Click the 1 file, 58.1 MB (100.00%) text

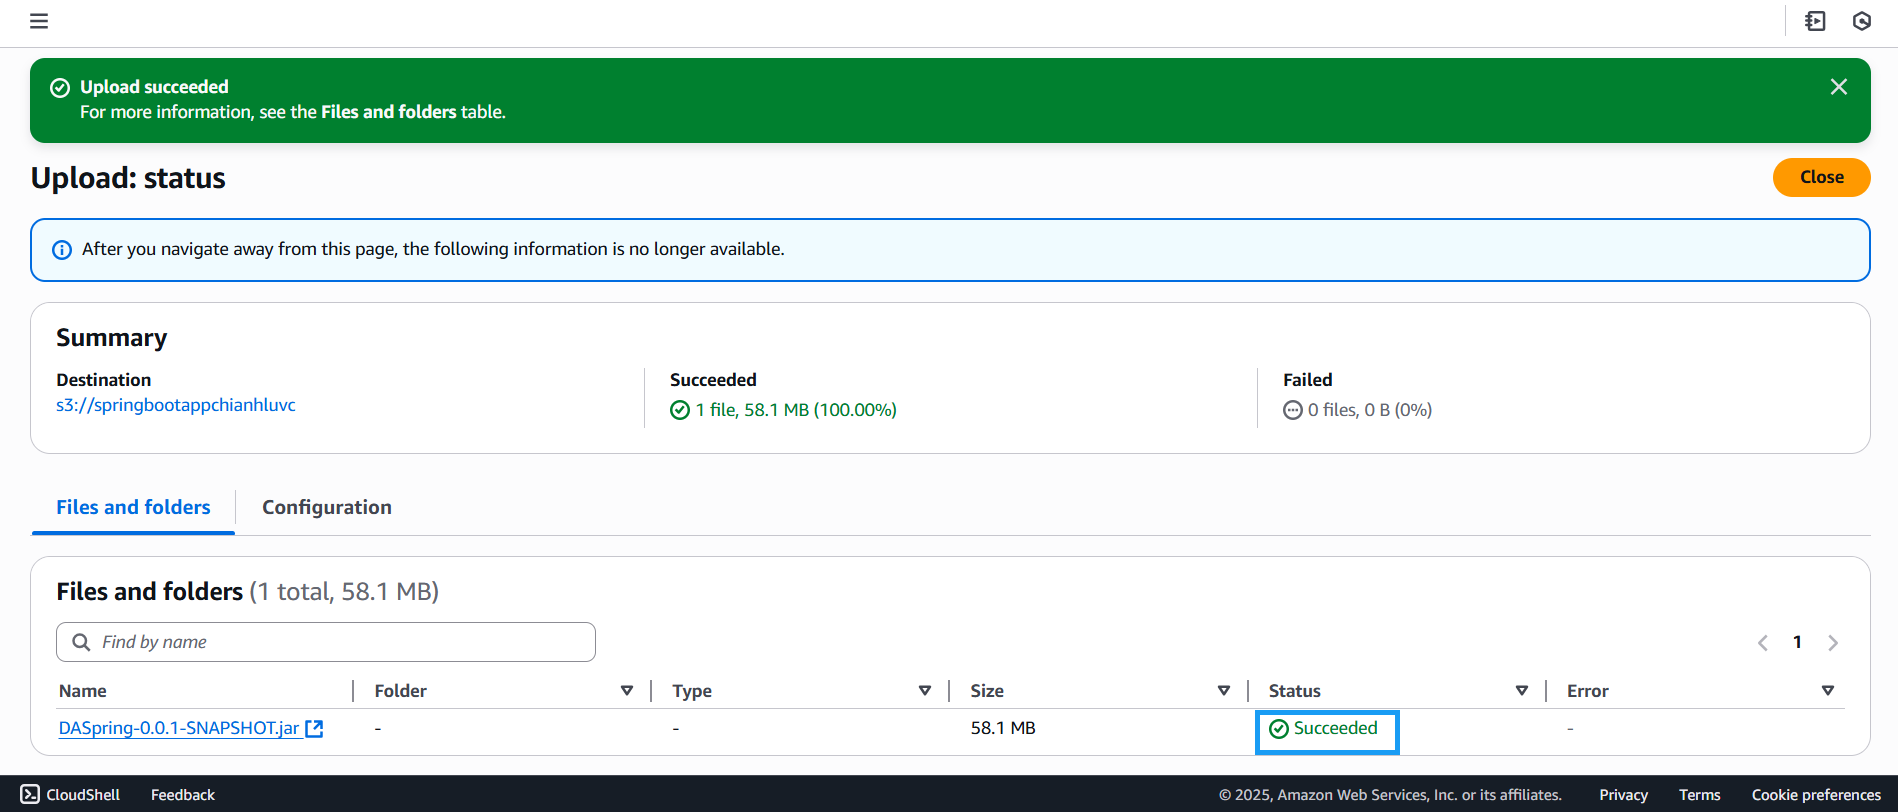coord(796,410)
